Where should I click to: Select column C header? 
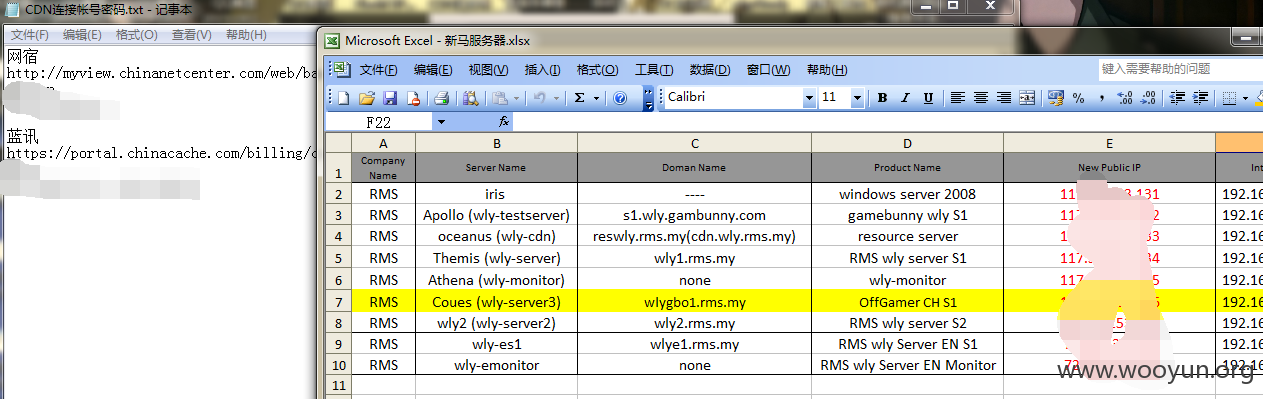tap(695, 143)
